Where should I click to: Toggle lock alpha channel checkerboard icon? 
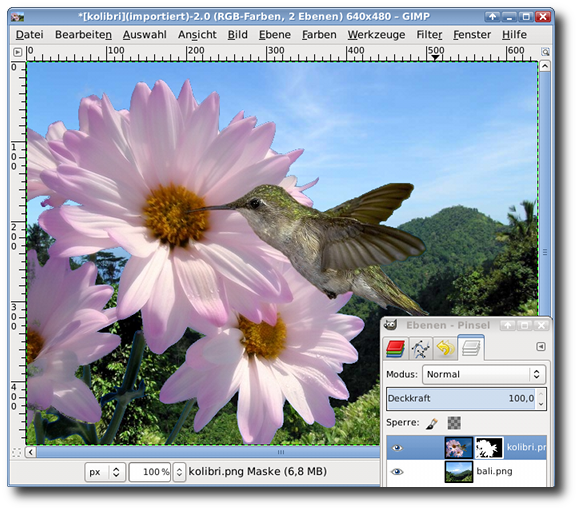click(454, 423)
